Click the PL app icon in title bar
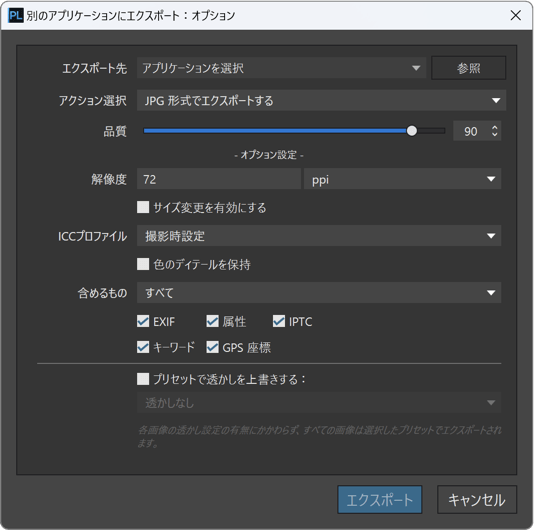534x530 pixels. point(15,15)
